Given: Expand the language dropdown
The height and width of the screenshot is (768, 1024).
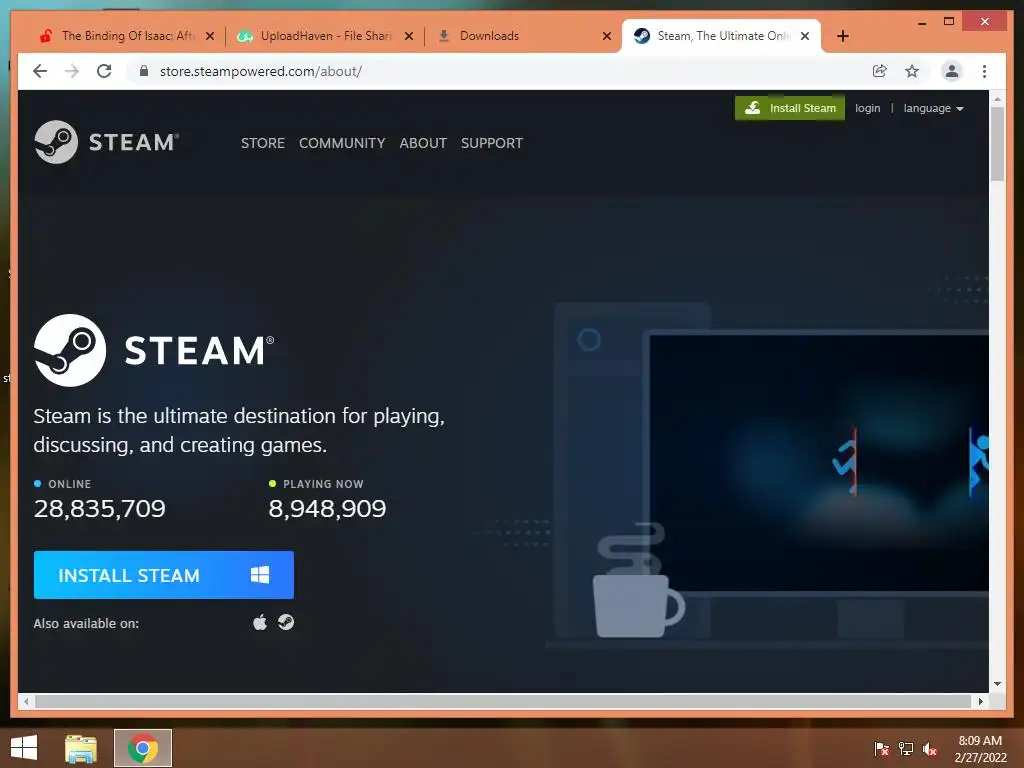Looking at the screenshot, I should point(933,108).
